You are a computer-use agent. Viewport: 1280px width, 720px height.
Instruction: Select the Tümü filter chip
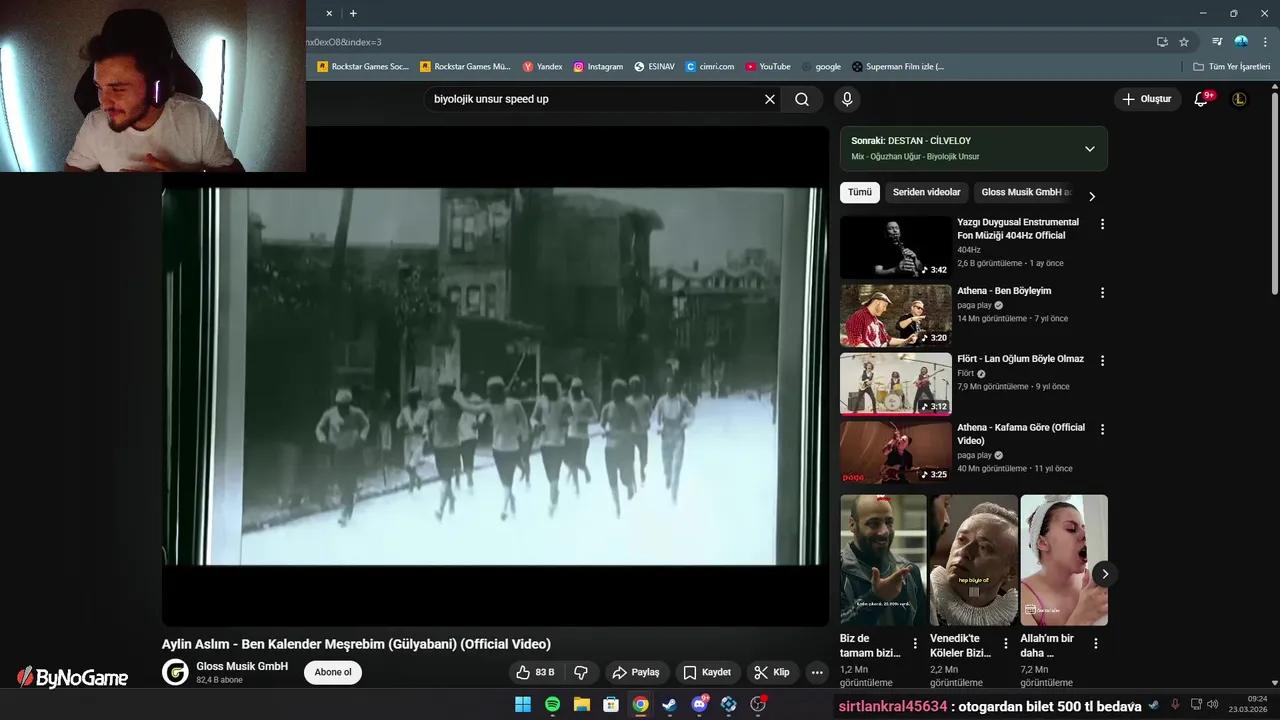(860, 192)
